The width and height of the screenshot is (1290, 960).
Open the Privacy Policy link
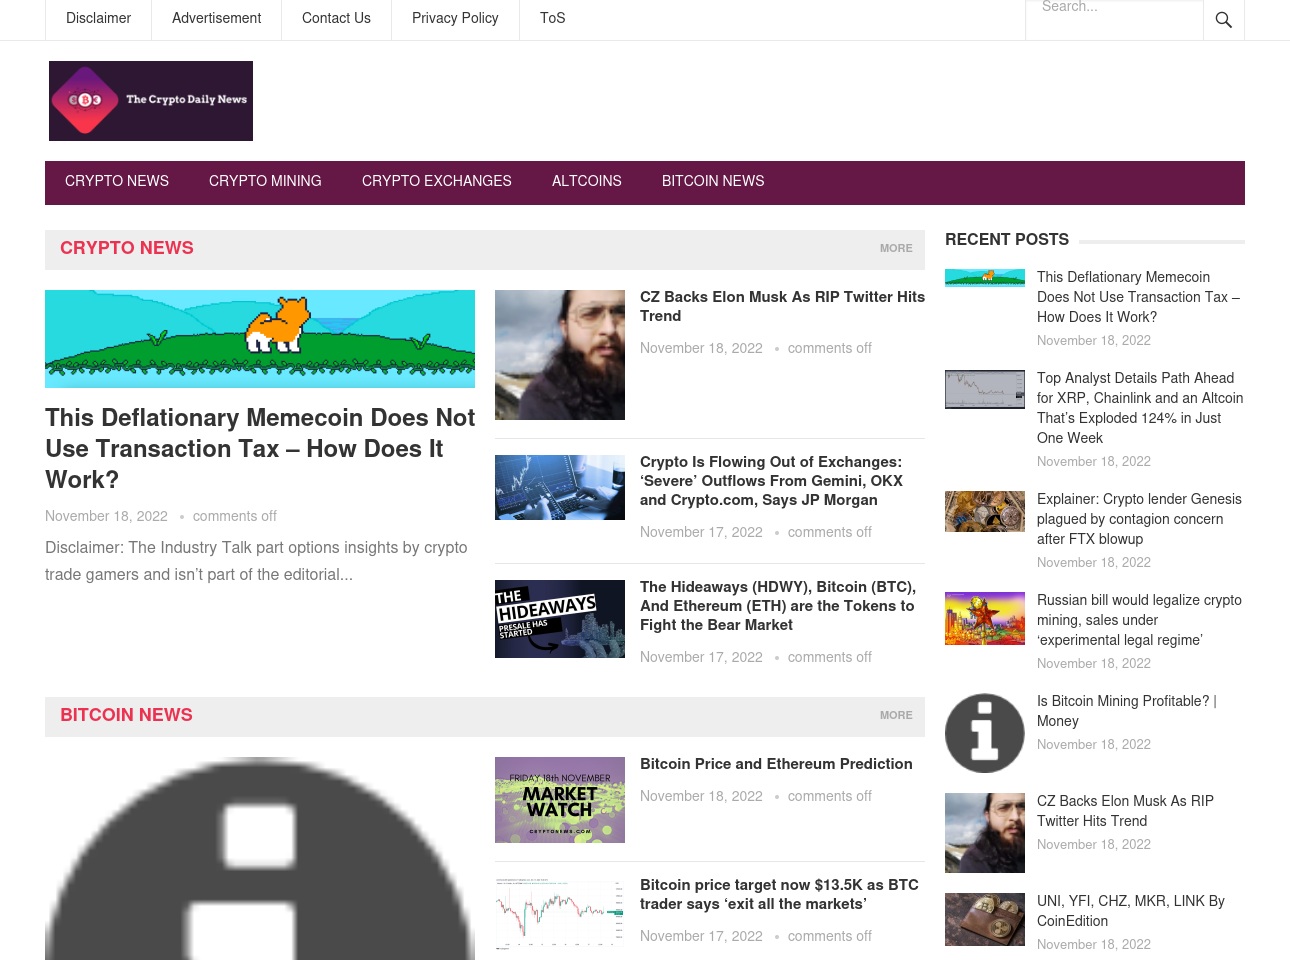455,18
